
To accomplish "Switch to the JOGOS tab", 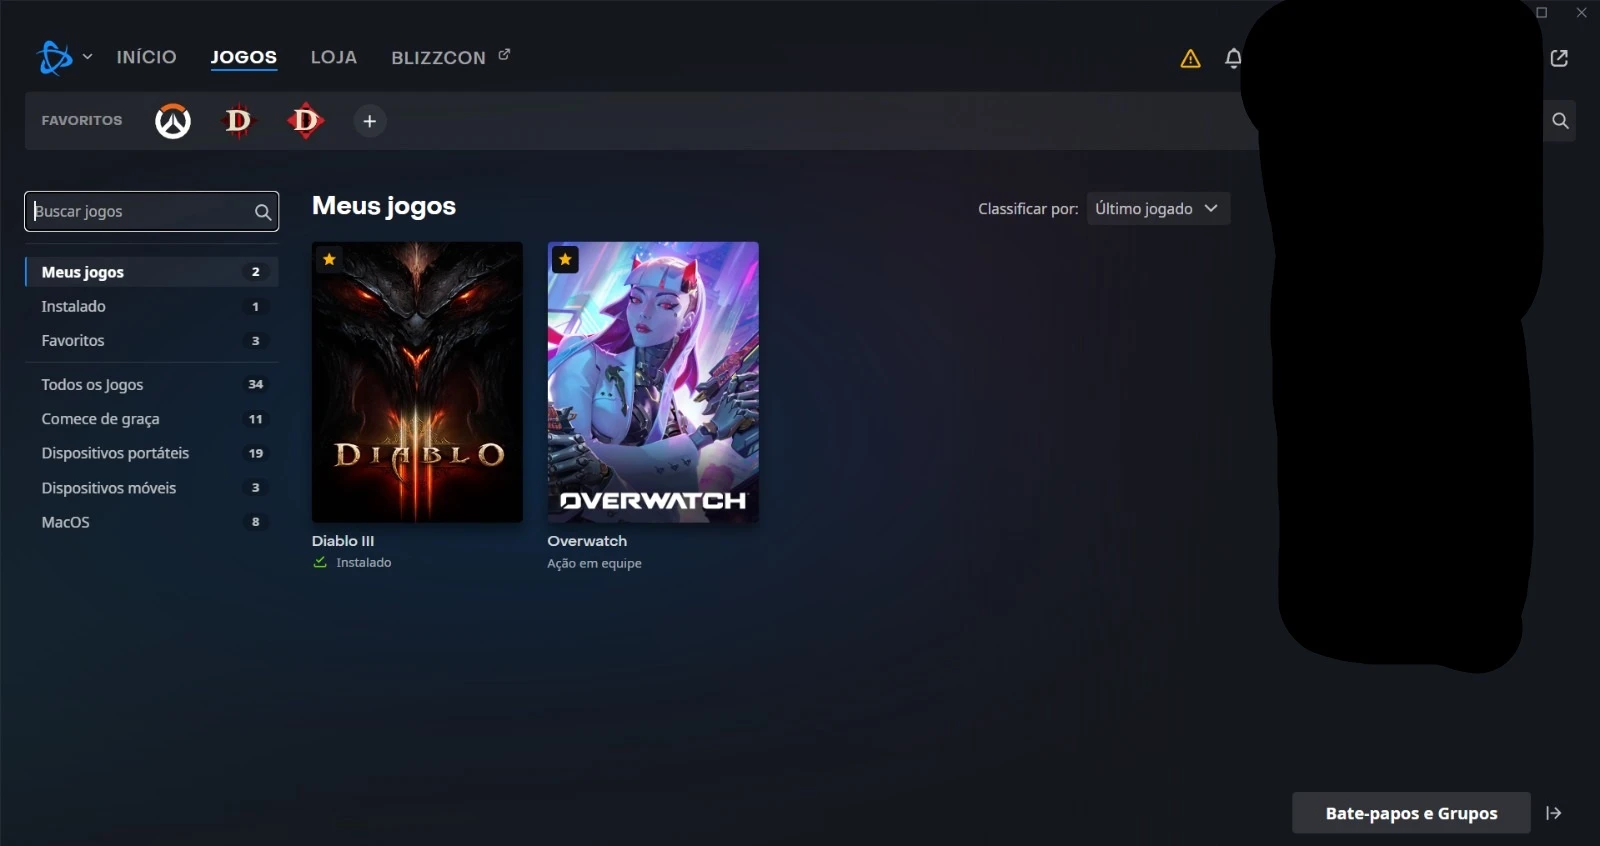I will (x=244, y=58).
